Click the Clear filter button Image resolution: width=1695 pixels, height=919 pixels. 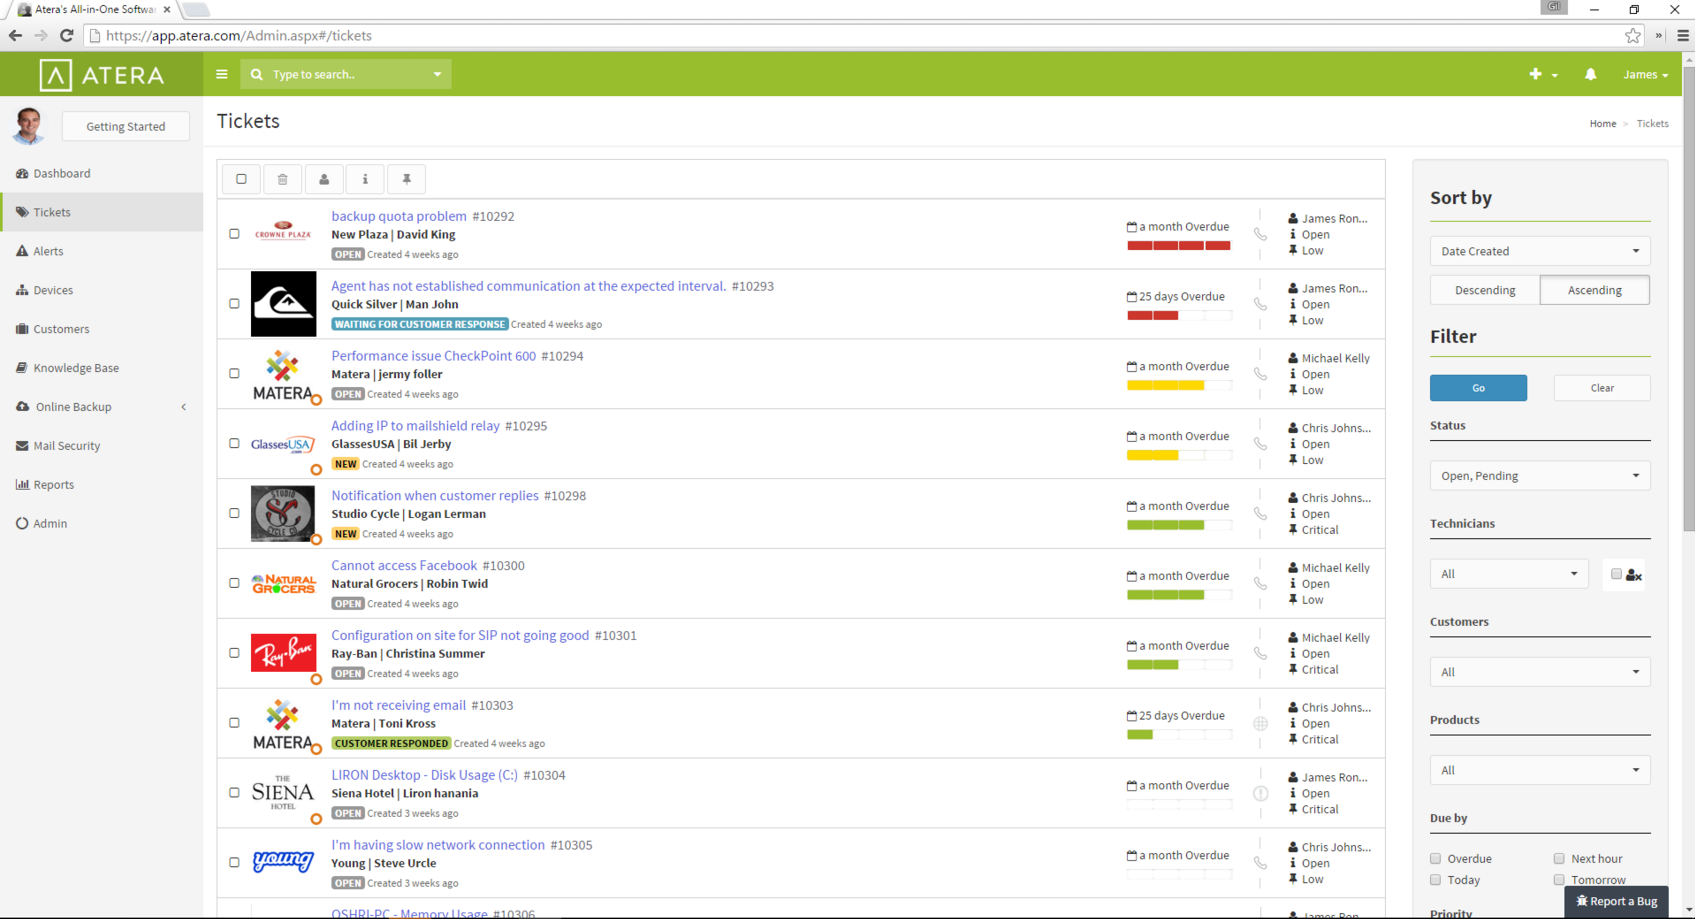[x=1602, y=388]
